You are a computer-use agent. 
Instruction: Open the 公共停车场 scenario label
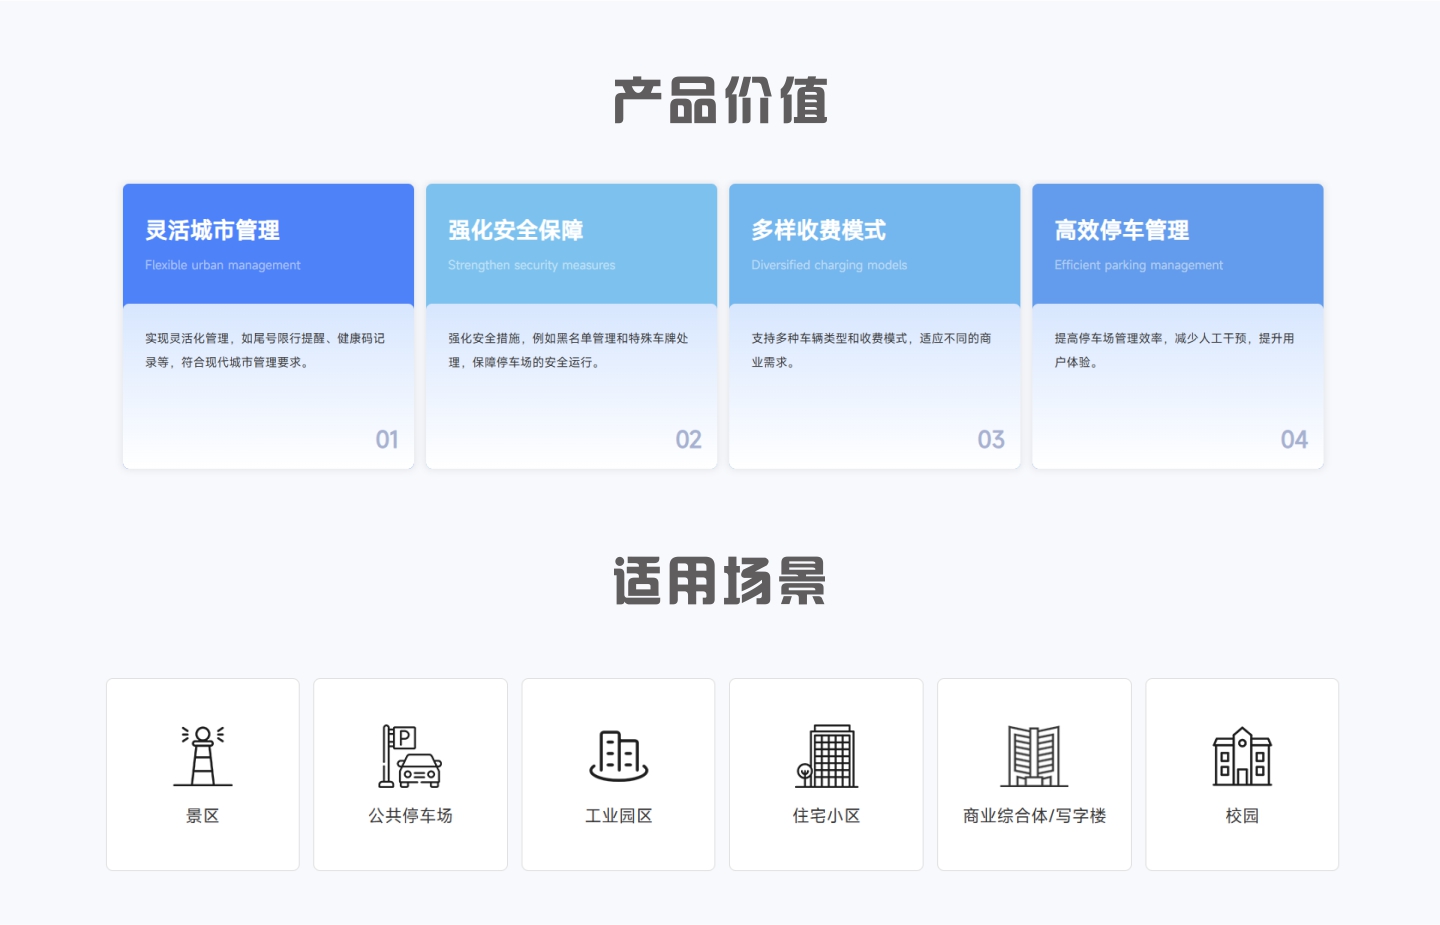(410, 816)
